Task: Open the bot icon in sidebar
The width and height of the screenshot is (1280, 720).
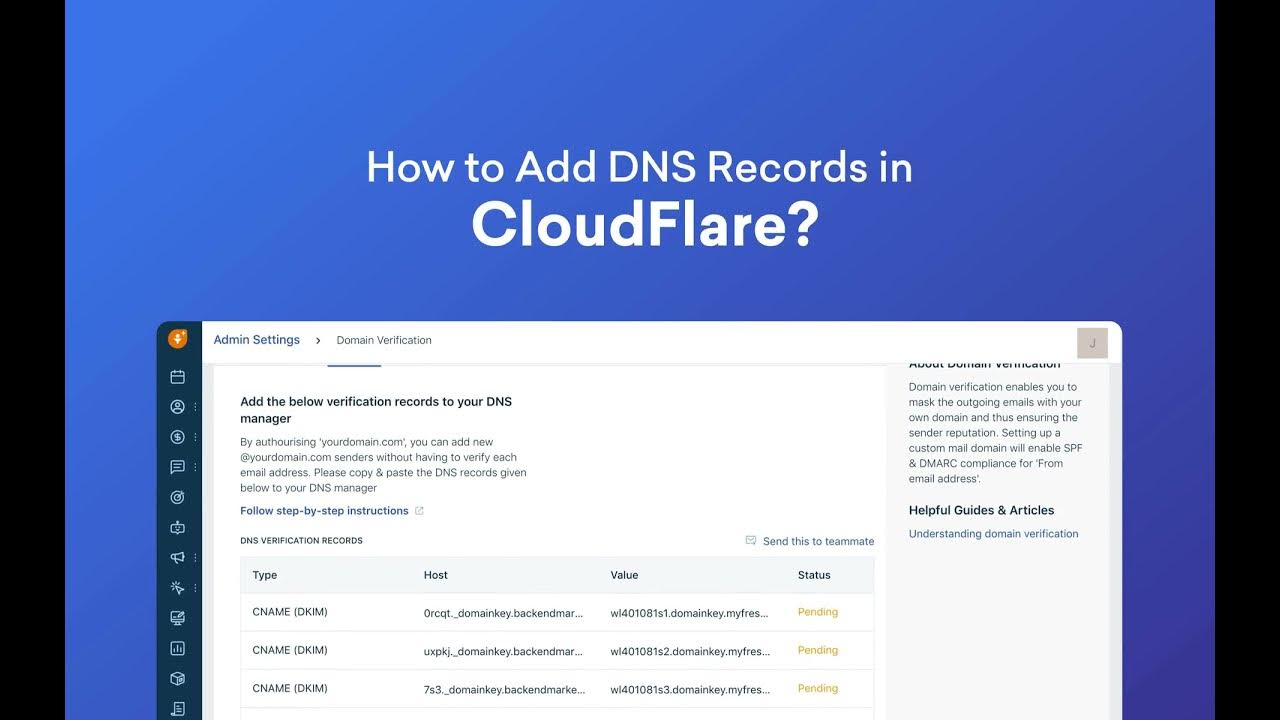Action: tap(178, 527)
